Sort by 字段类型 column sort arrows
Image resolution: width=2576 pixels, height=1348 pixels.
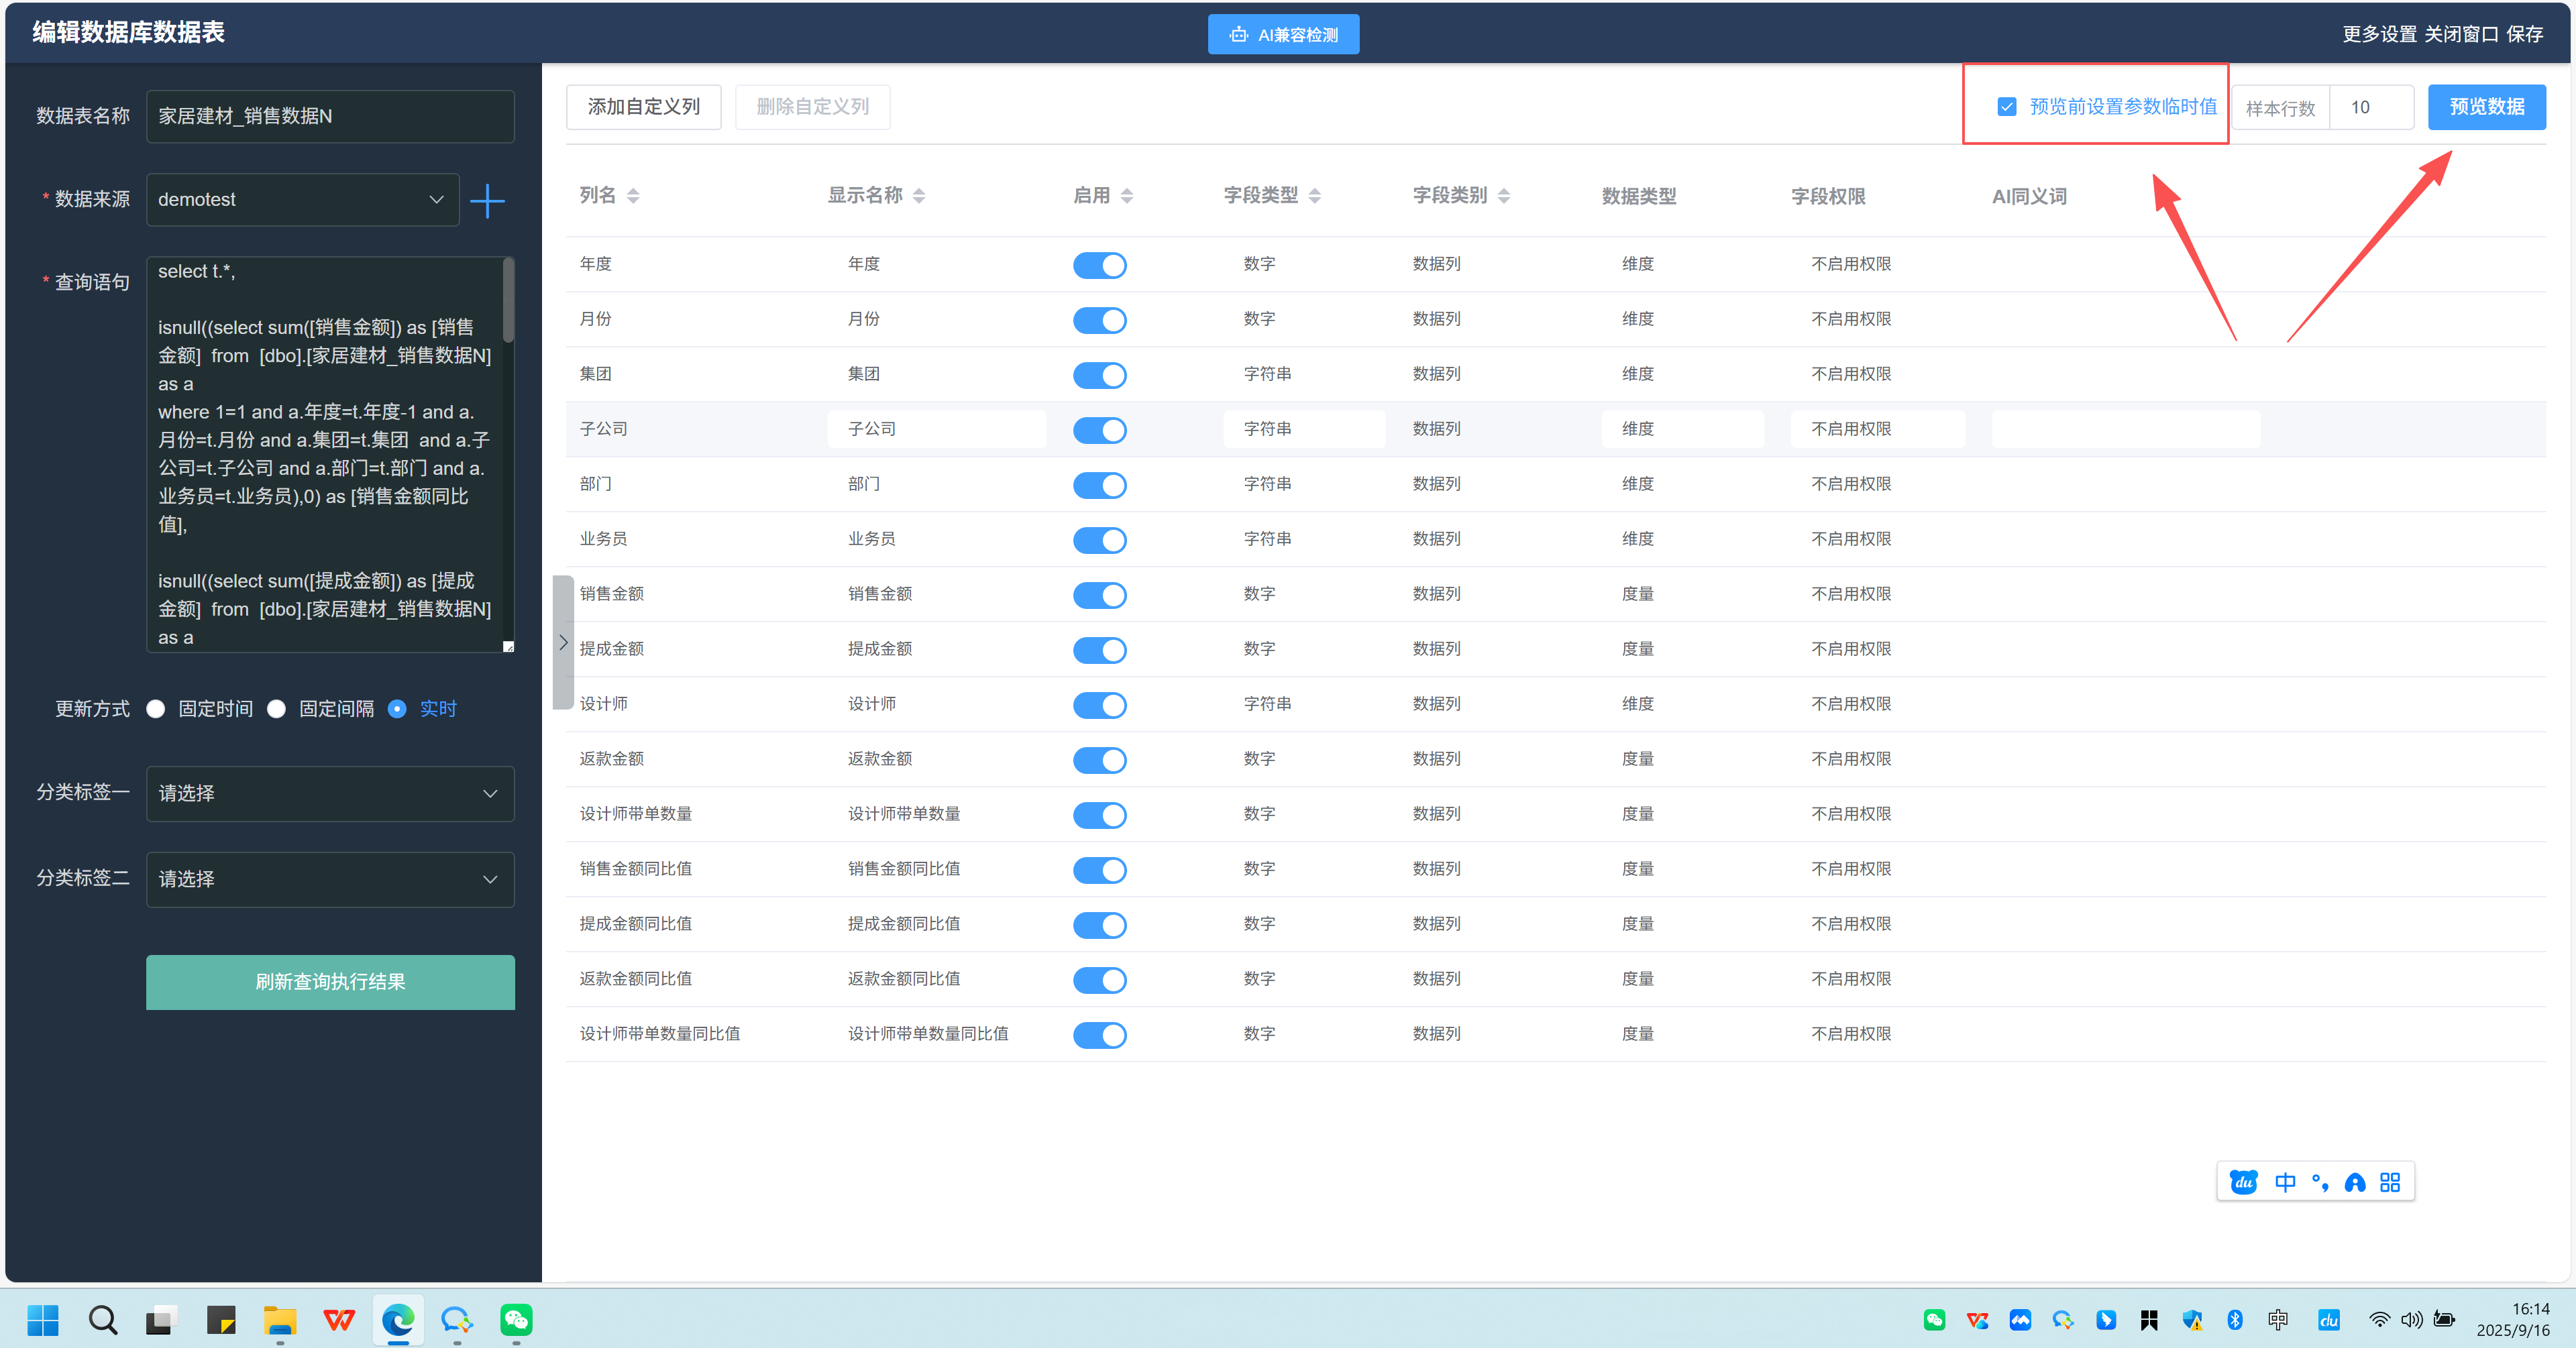click(1314, 196)
